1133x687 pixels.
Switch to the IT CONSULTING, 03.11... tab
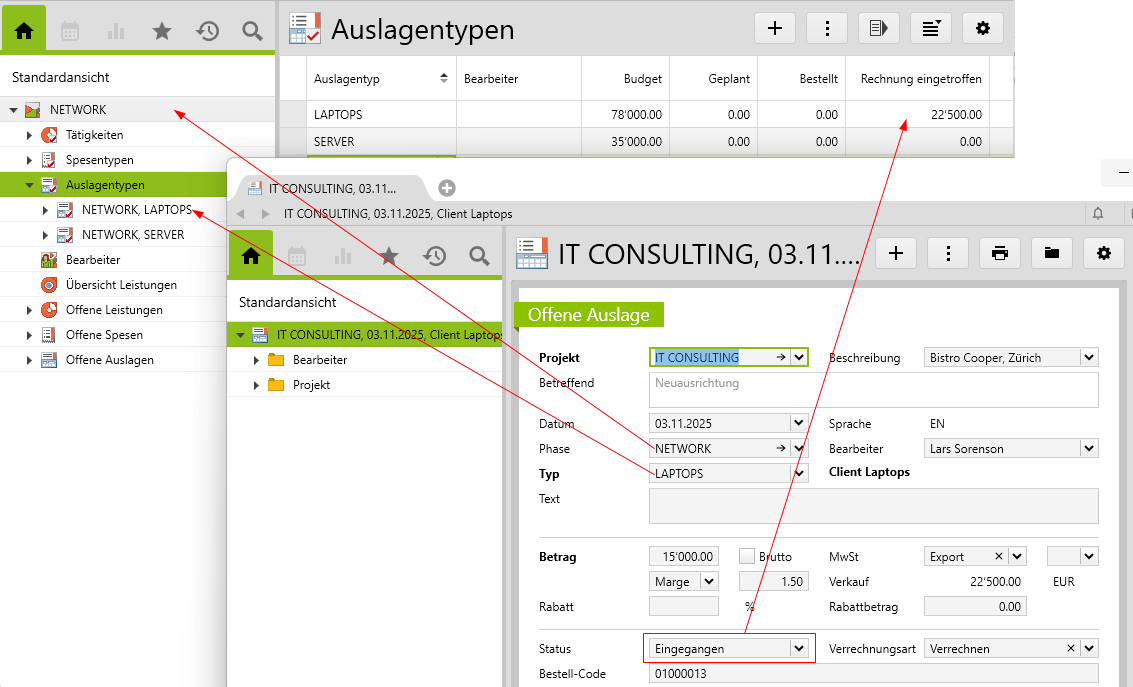(x=330, y=188)
